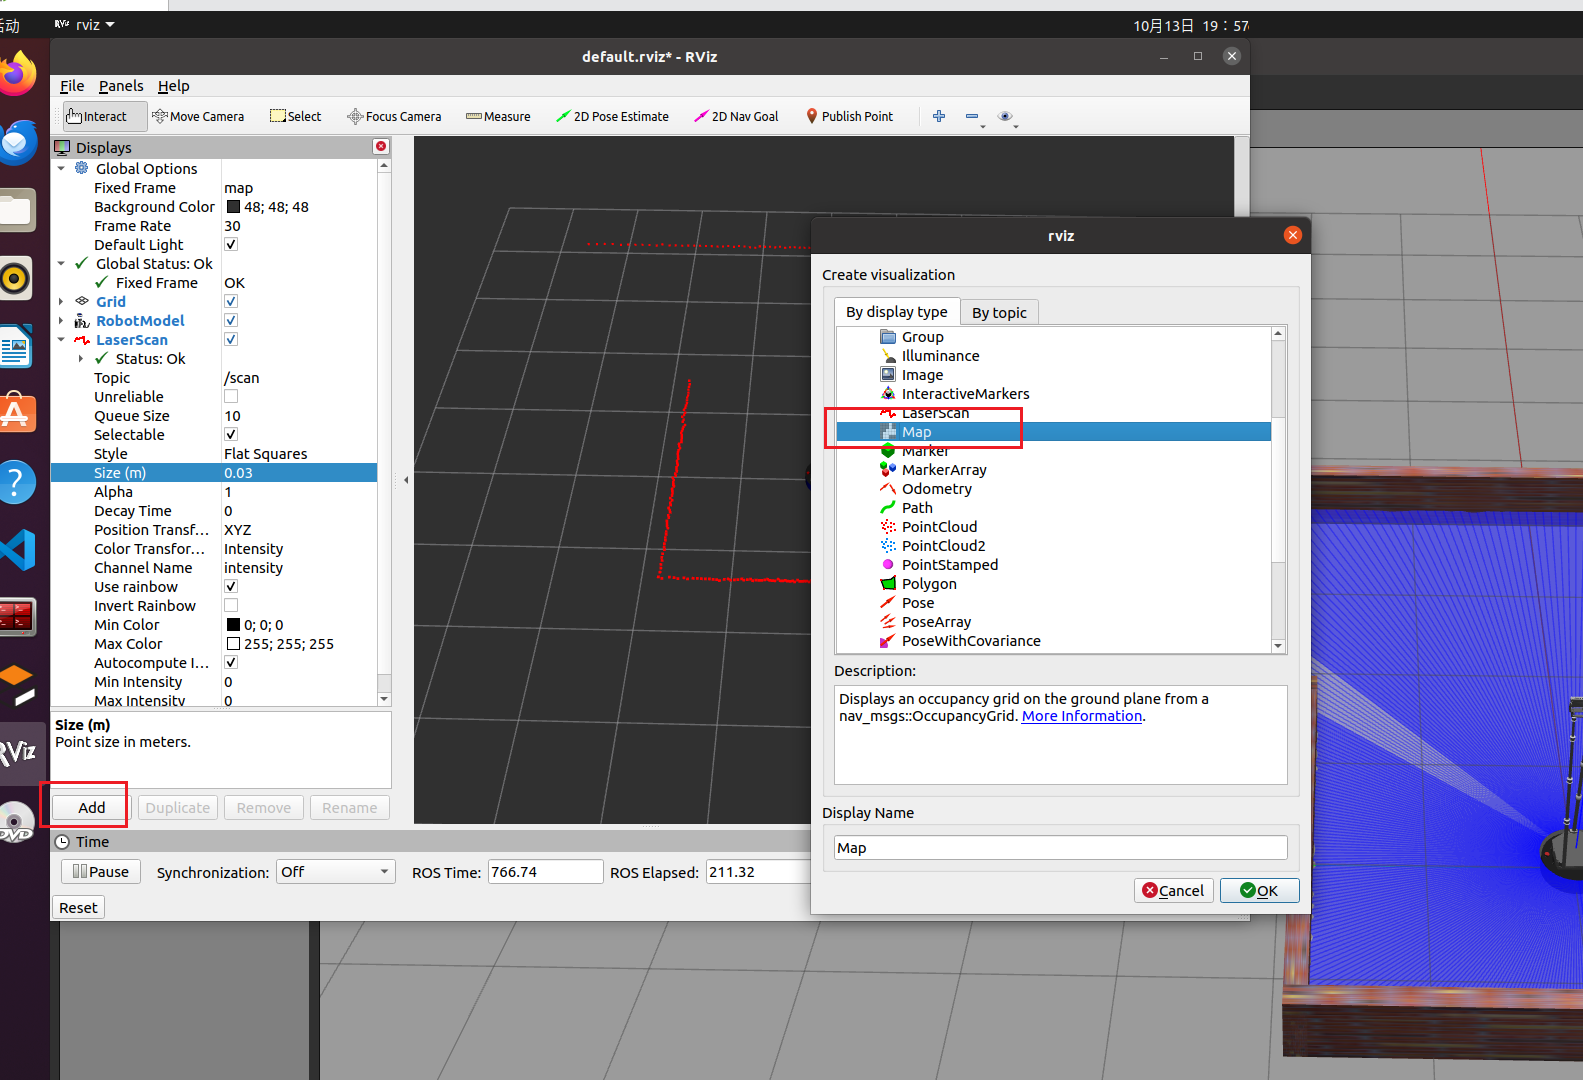Pick the Measure tool
This screenshot has width=1583, height=1080.
(x=498, y=117)
